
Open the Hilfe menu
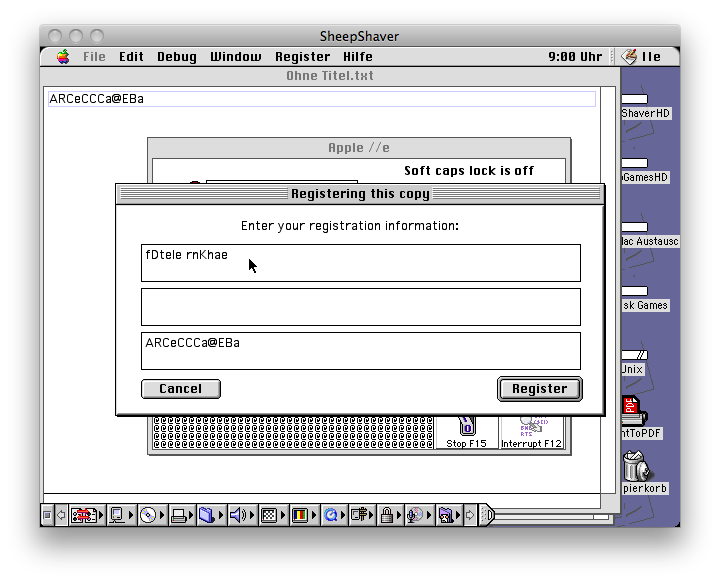tap(358, 57)
